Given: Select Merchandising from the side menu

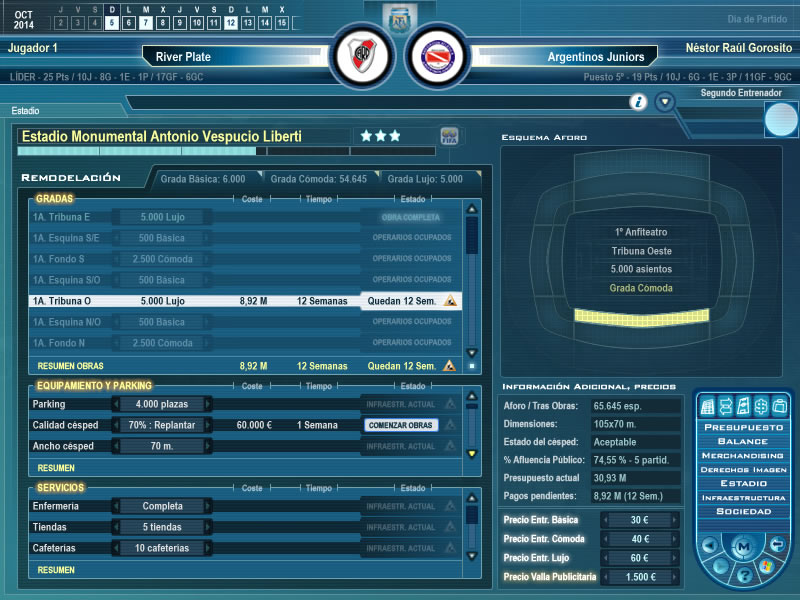Looking at the screenshot, I should click(x=741, y=454).
